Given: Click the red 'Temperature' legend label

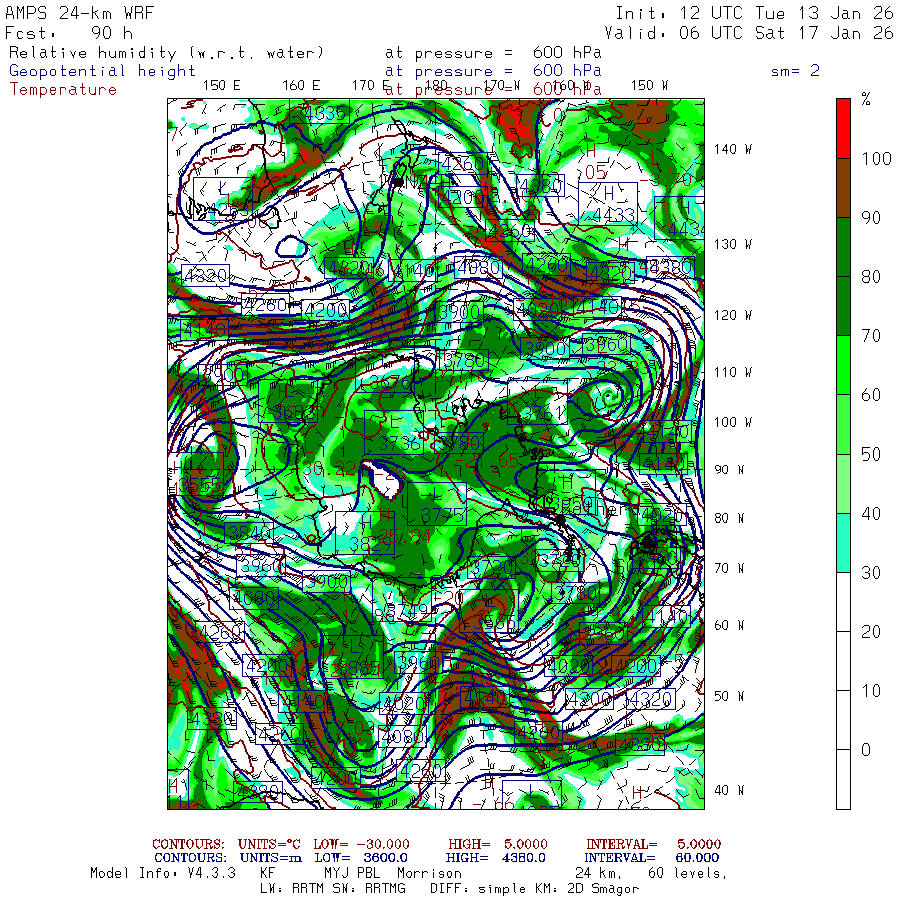Looking at the screenshot, I should point(63,89).
